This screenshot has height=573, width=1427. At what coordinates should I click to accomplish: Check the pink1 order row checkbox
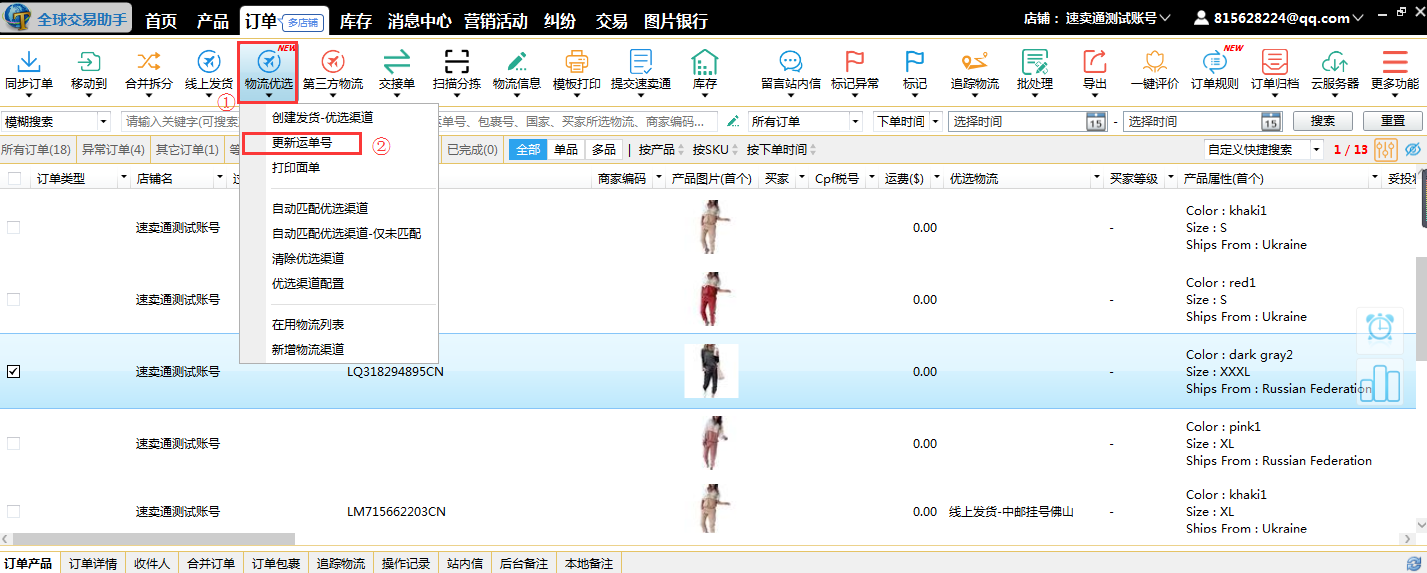point(14,444)
